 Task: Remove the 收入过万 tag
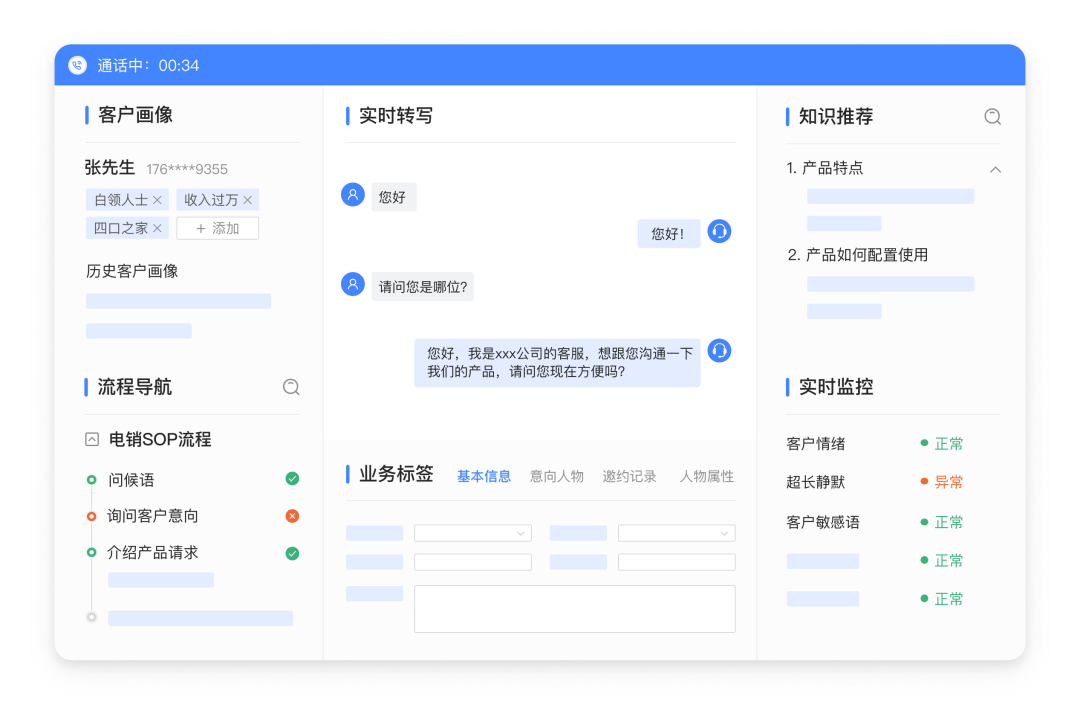[248, 200]
